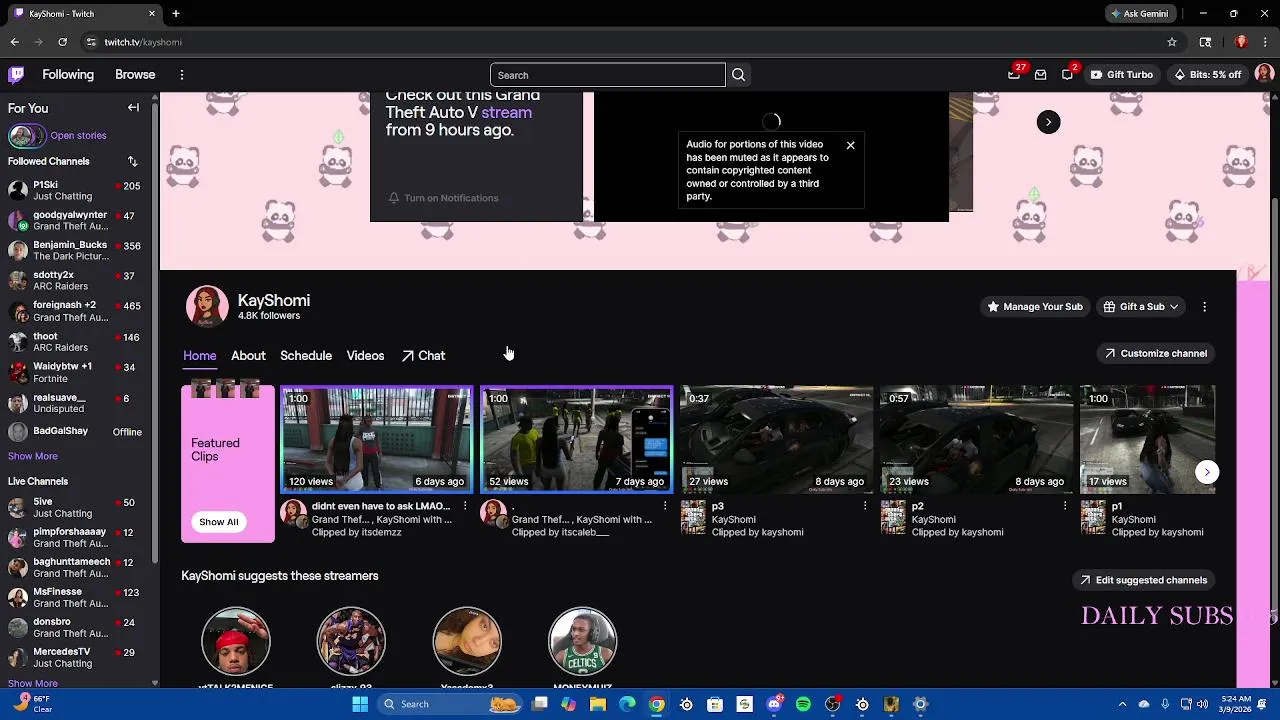This screenshot has height=720, width=1280.
Task: Click the 'stream' link in the promo text
Action: tap(506, 112)
